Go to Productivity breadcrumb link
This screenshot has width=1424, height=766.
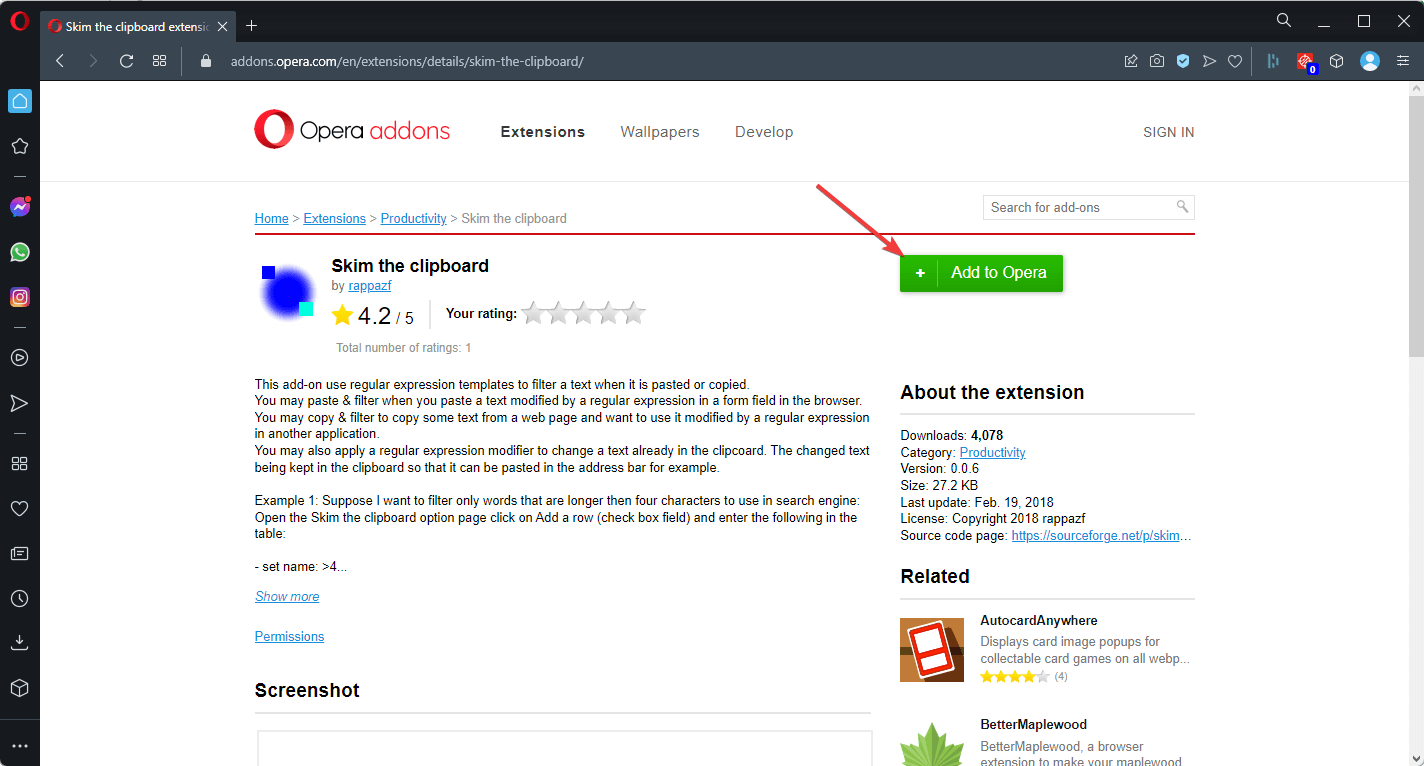pos(414,218)
